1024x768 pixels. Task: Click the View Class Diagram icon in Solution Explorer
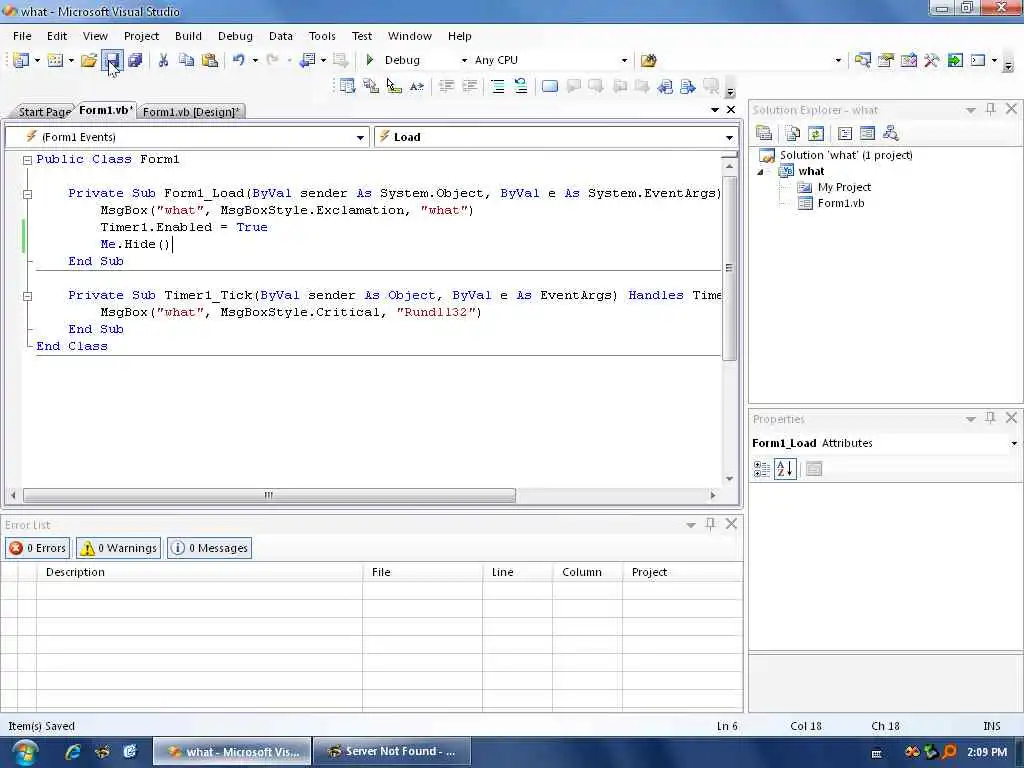891,134
